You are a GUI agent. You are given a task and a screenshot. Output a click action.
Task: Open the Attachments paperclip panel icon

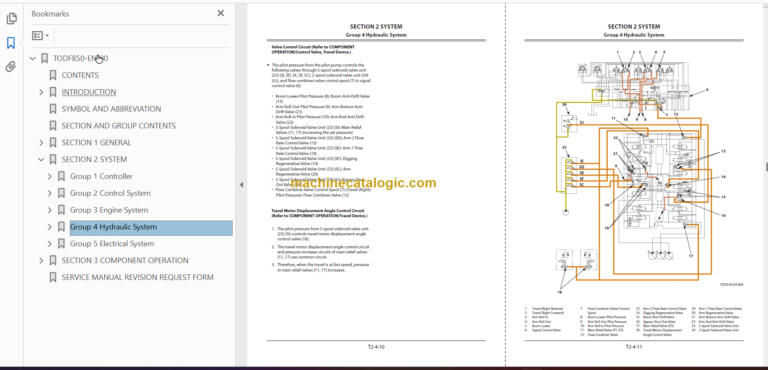pos(11,67)
